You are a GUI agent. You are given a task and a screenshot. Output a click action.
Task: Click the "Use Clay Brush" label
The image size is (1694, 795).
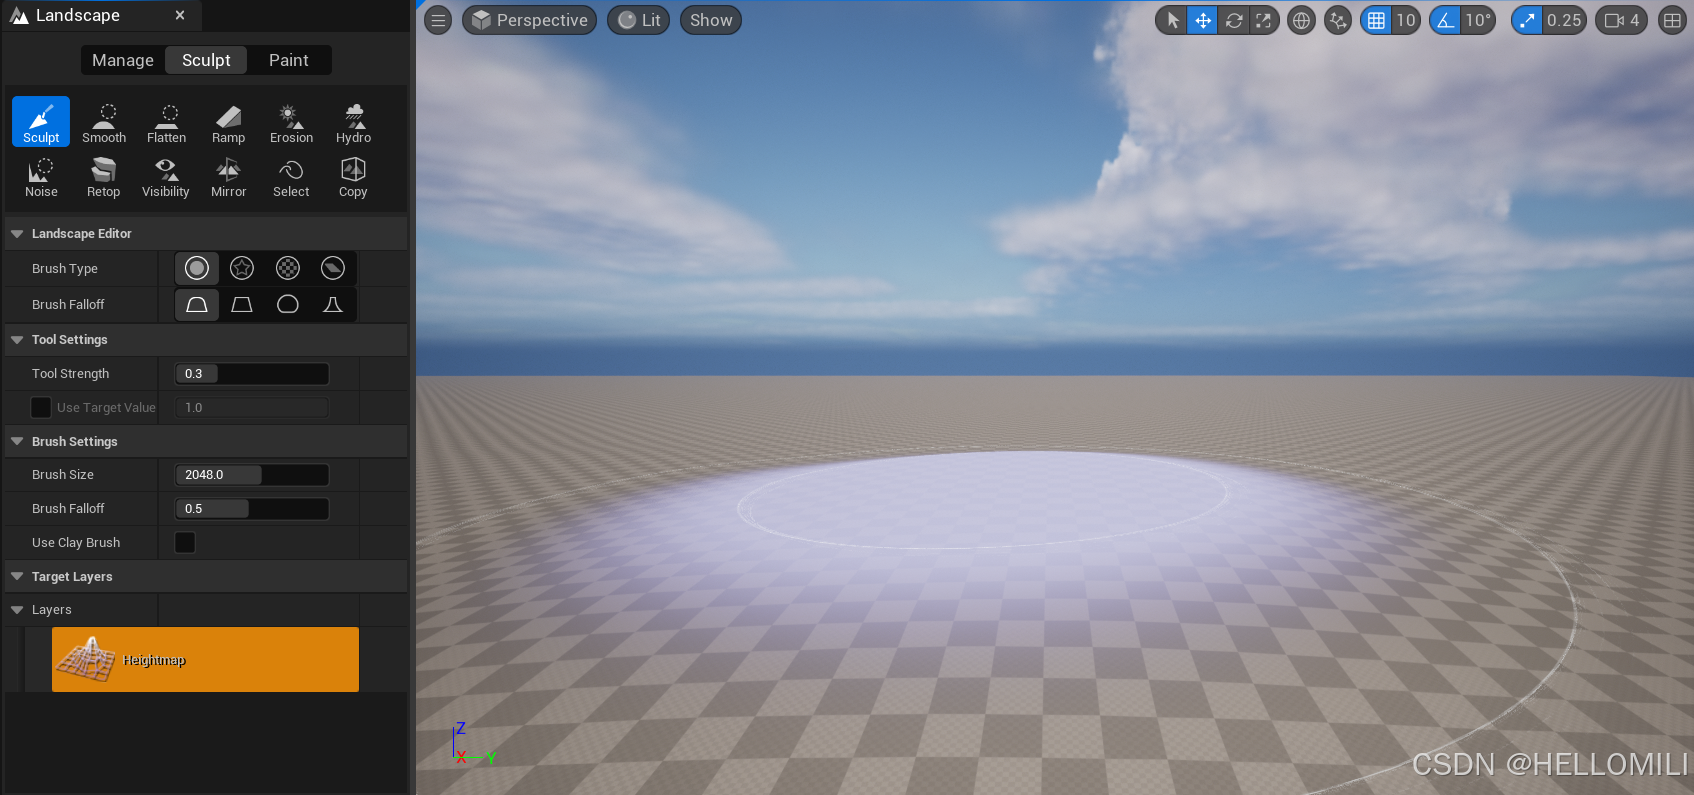76,543
